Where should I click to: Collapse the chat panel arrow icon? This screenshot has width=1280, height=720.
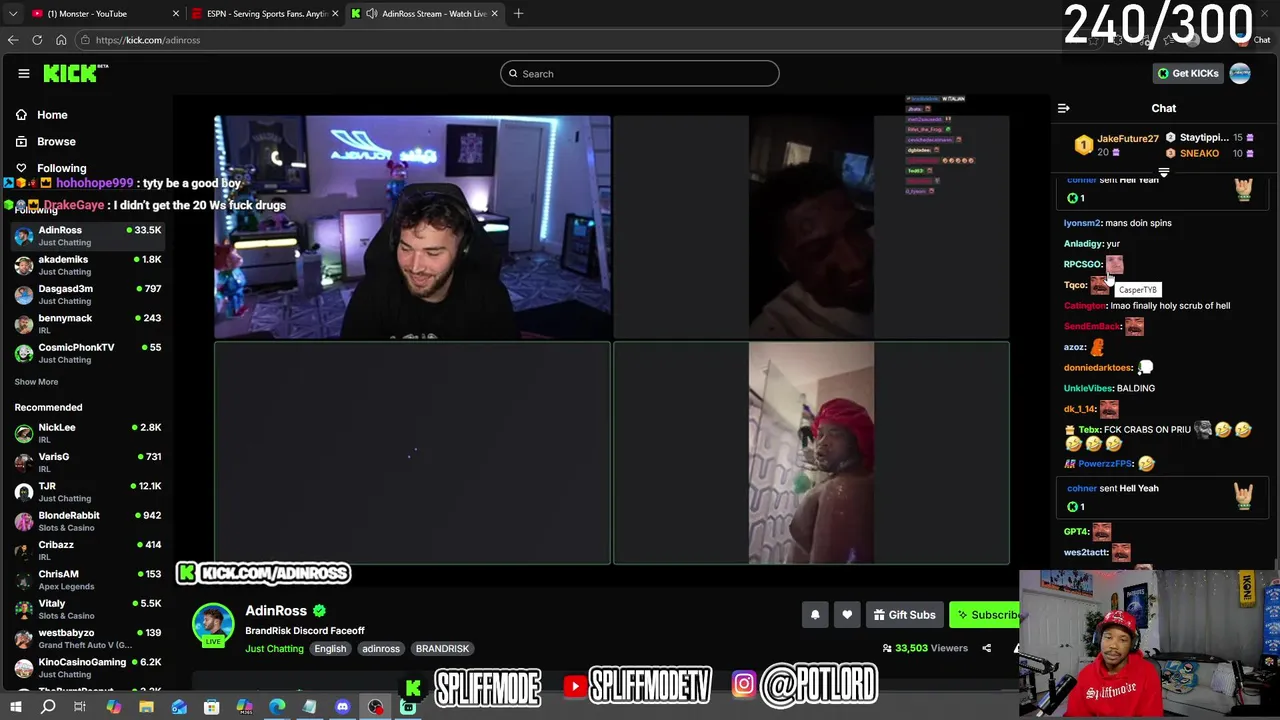click(1064, 108)
